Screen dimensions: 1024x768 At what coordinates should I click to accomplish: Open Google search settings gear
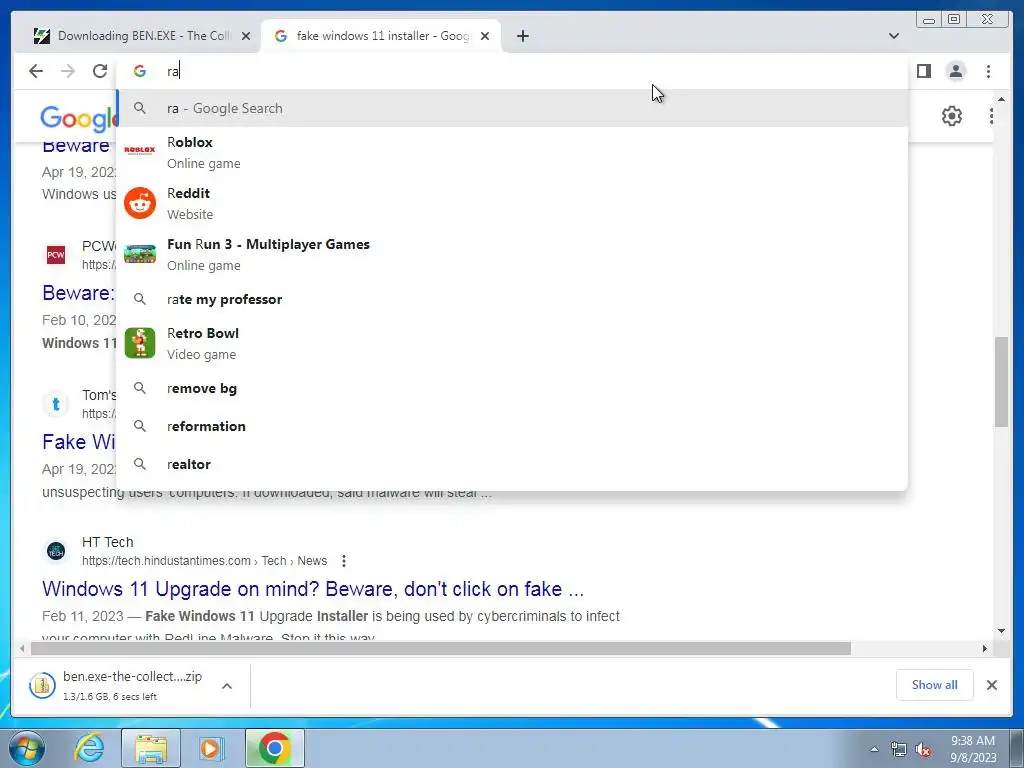click(x=952, y=116)
